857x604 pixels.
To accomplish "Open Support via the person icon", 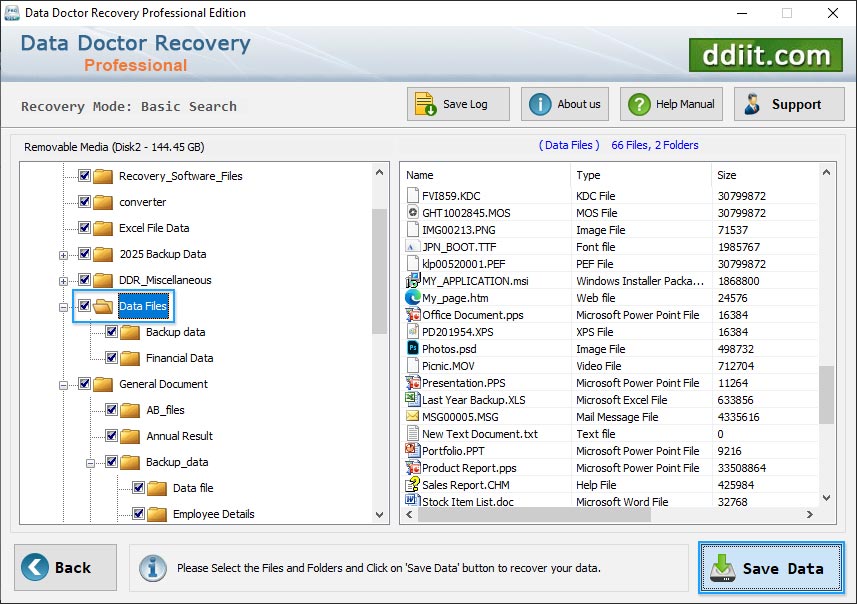I will click(x=751, y=103).
